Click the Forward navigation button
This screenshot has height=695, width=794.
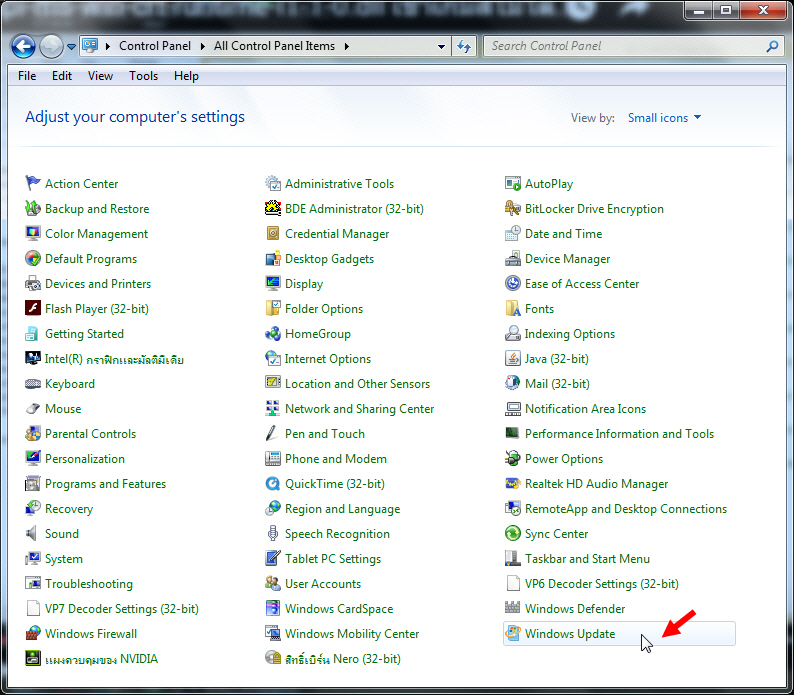tap(51, 47)
